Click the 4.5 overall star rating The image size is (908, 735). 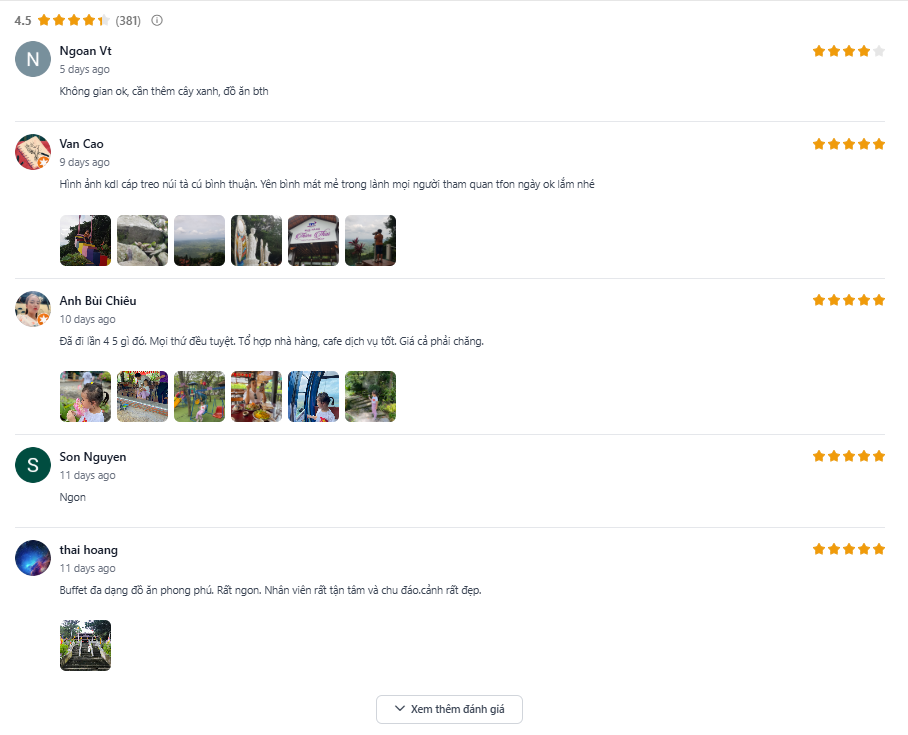point(74,20)
